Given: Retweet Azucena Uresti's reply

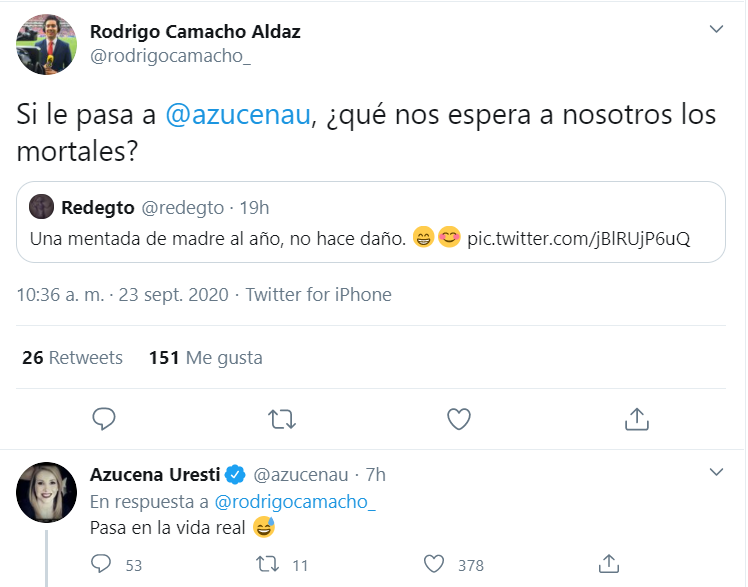Looking at the screenshot, I should 267,564.
